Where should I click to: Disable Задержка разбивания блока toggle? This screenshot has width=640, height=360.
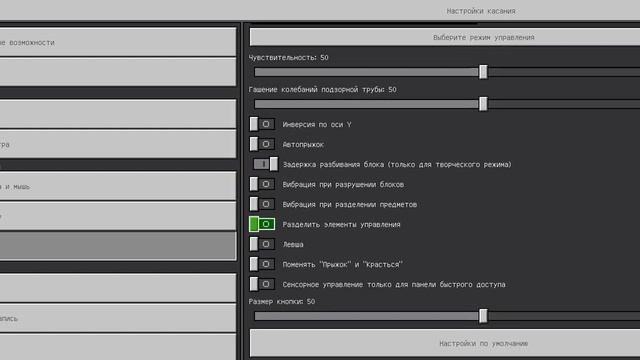[265, 164]
